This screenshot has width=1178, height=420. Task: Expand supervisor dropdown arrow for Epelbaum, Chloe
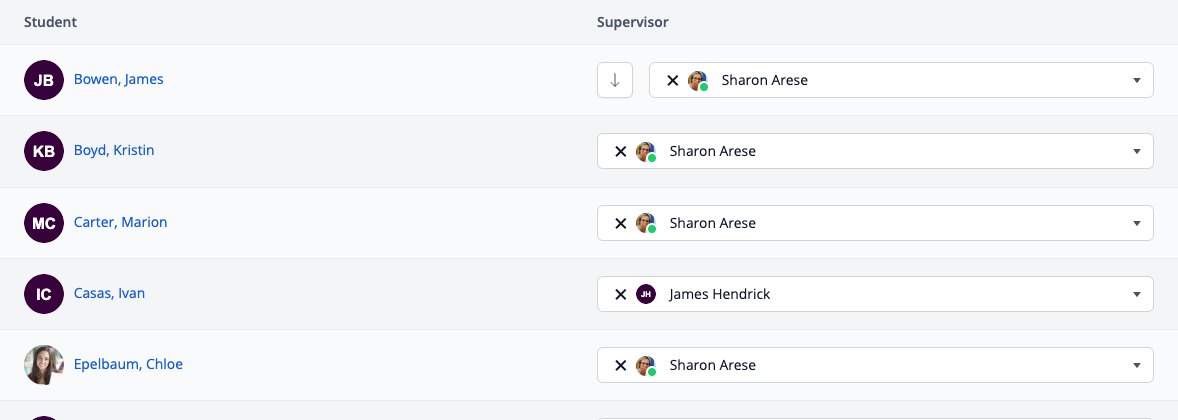point(1137,365)
